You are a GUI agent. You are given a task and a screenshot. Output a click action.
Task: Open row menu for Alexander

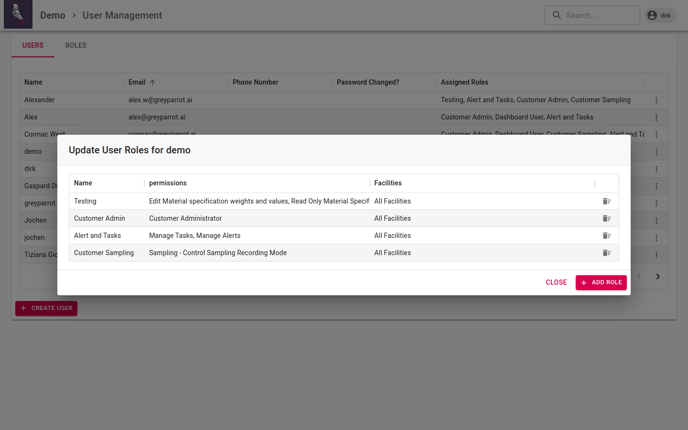(x=656, y=100)
